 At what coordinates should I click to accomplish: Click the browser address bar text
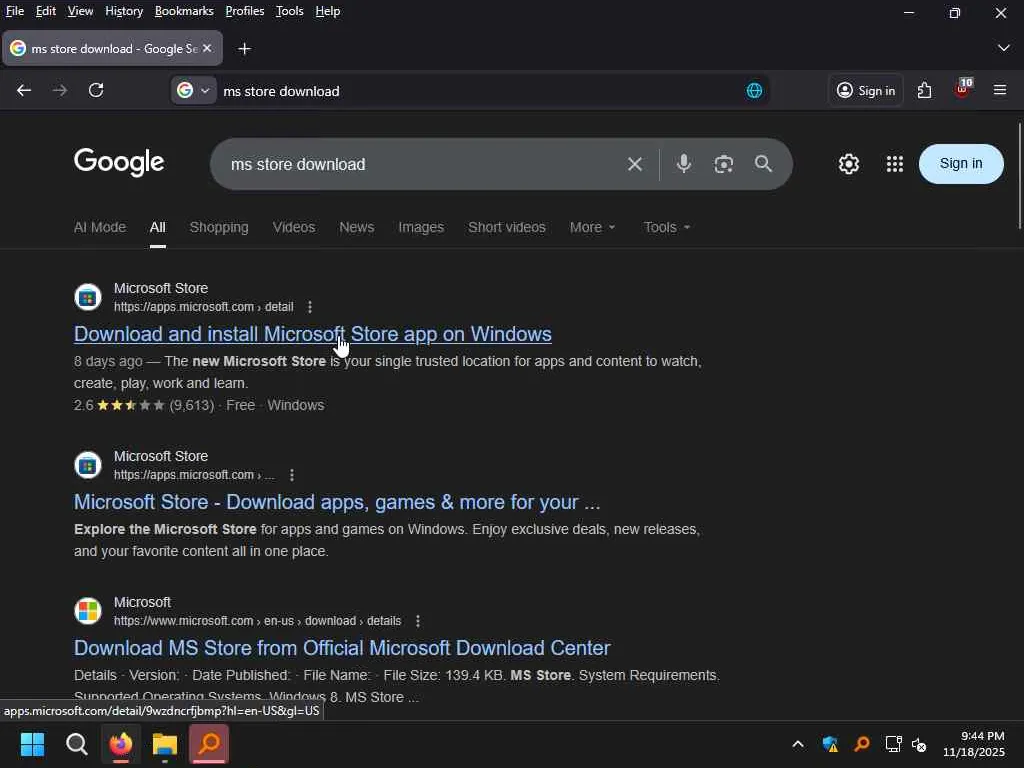tap(281, 91)
